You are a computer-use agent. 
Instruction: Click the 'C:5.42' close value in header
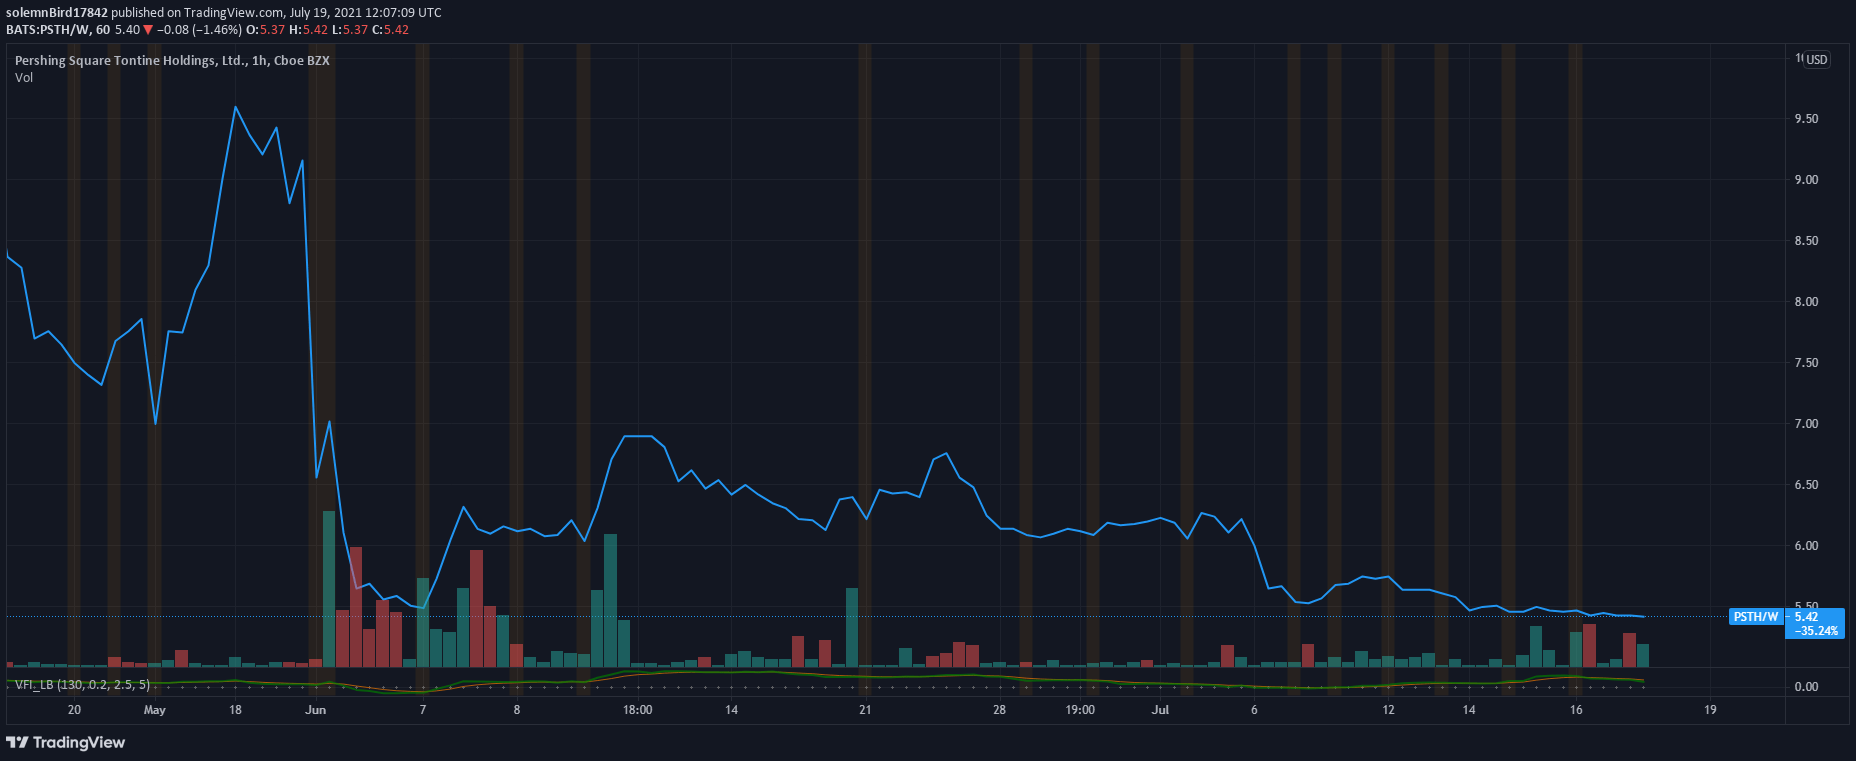(x=390, y=30)
